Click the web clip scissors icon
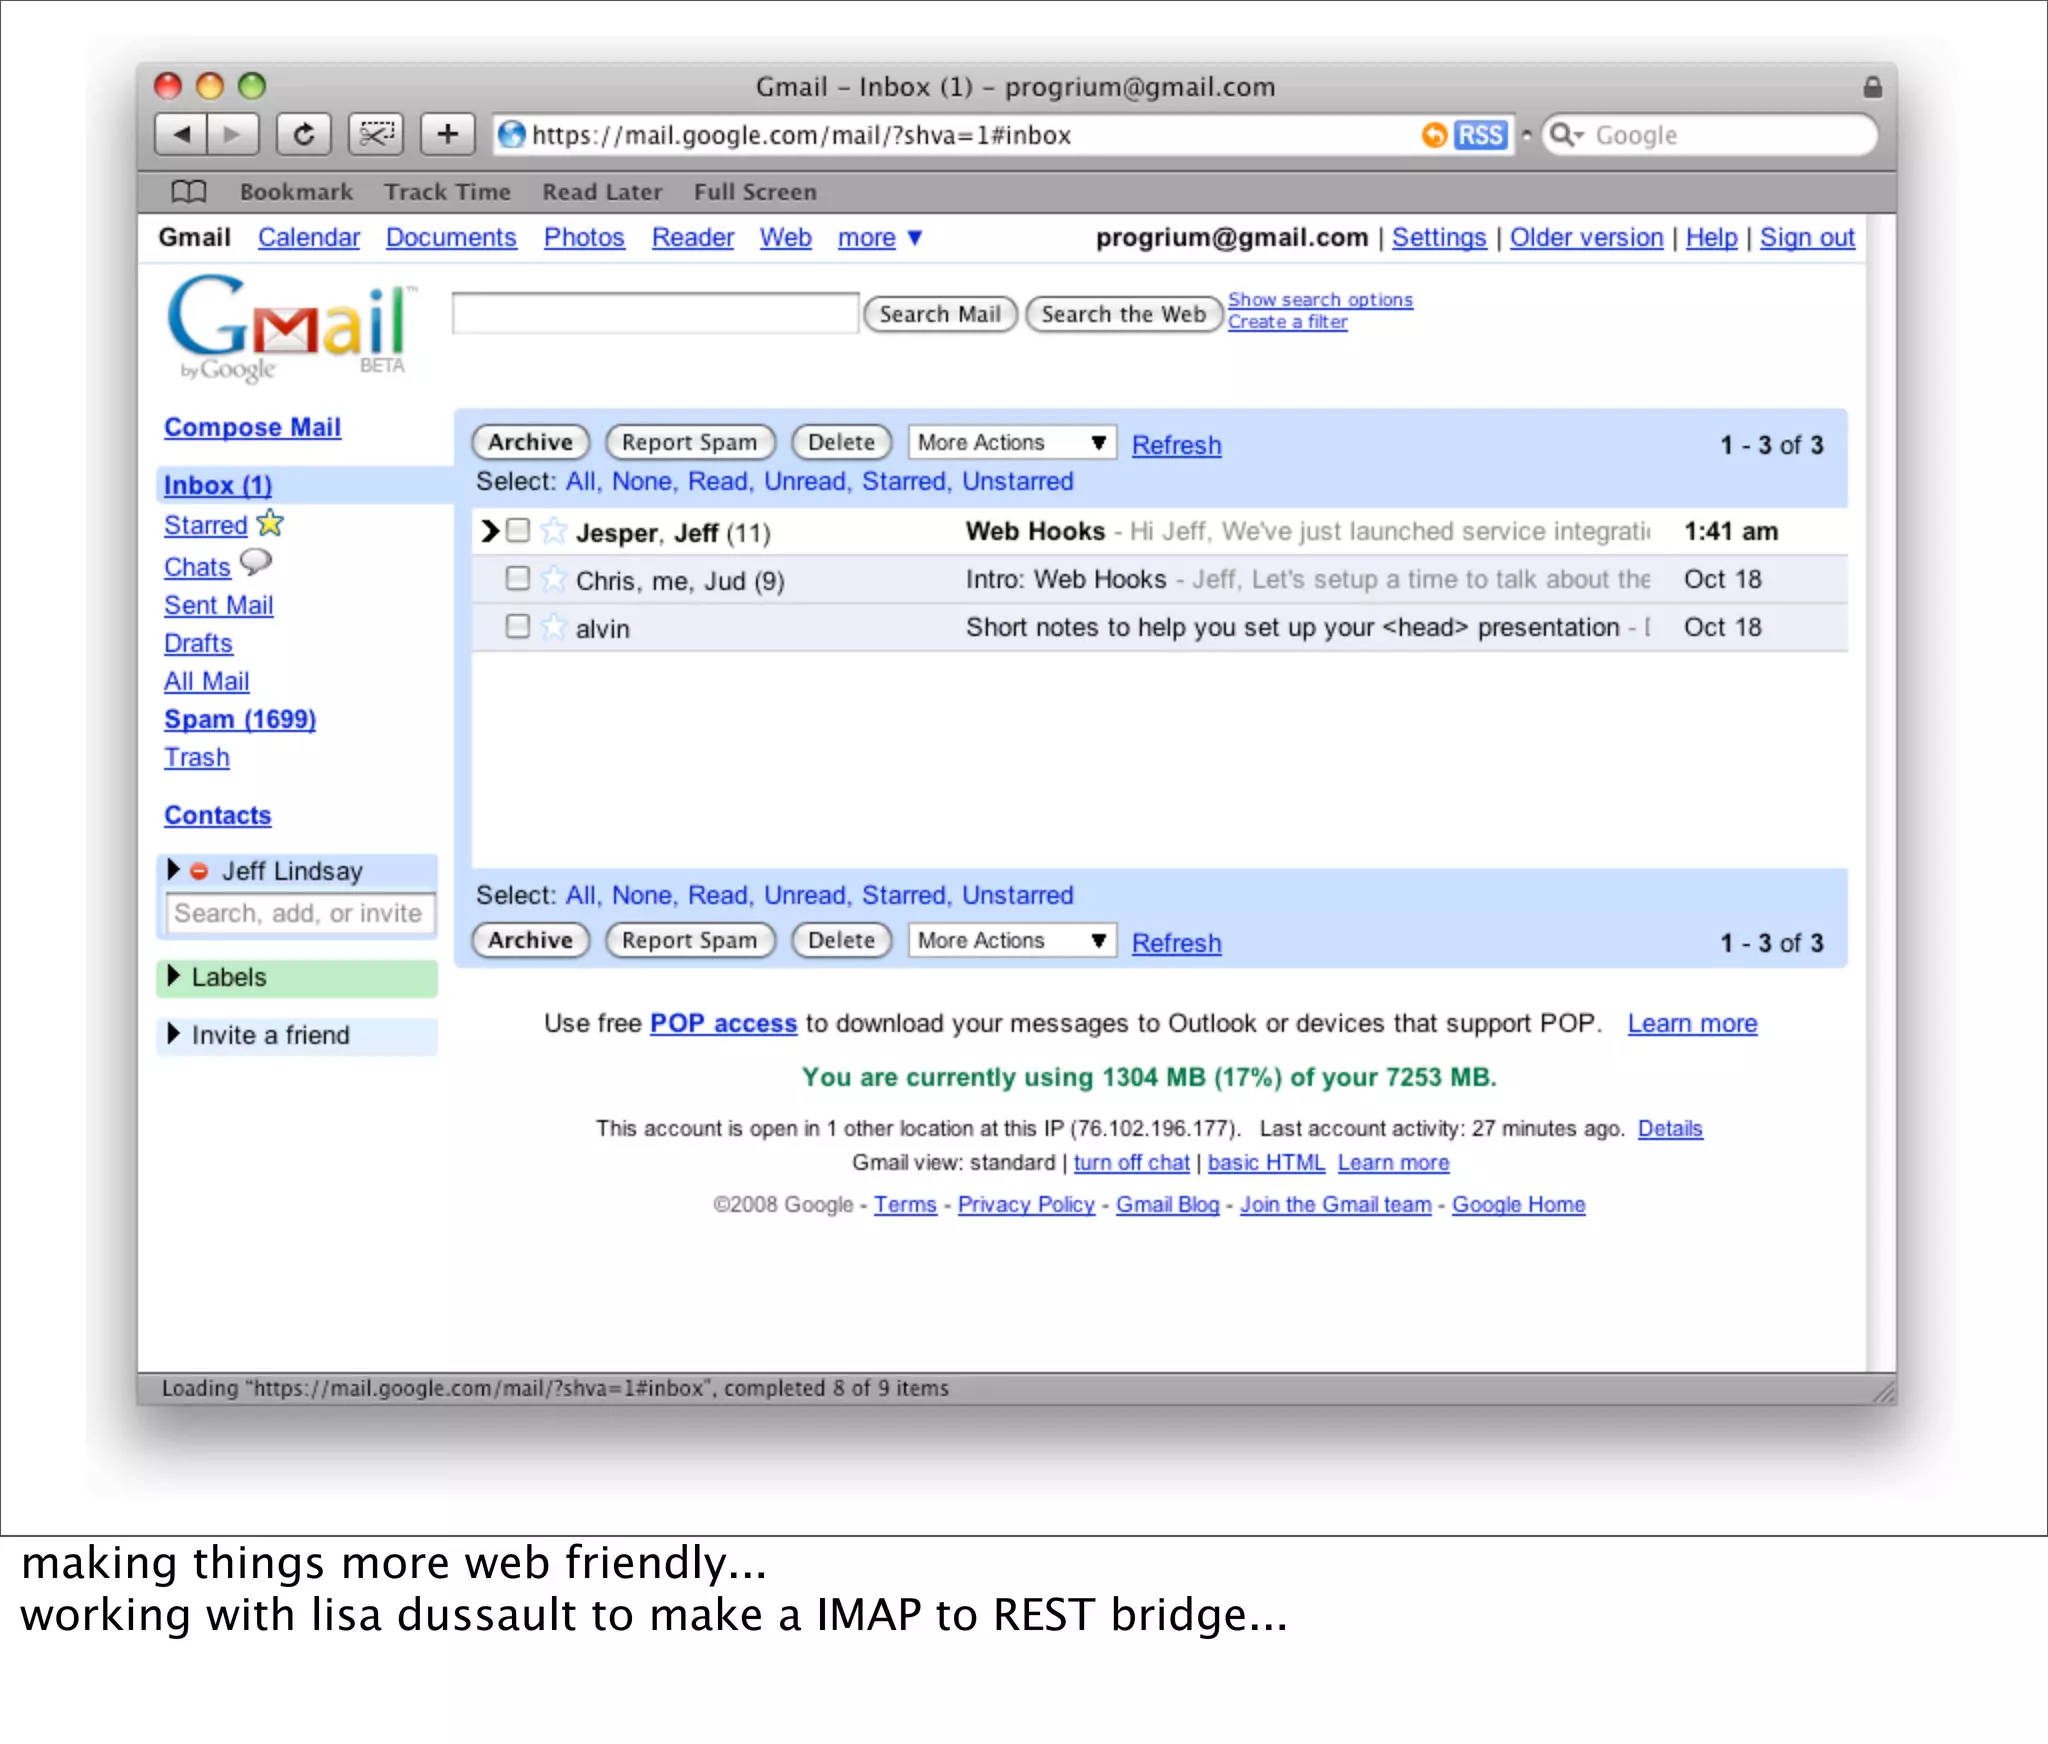The width and height of the screenshot is (2048, 1744). [376, 134]
